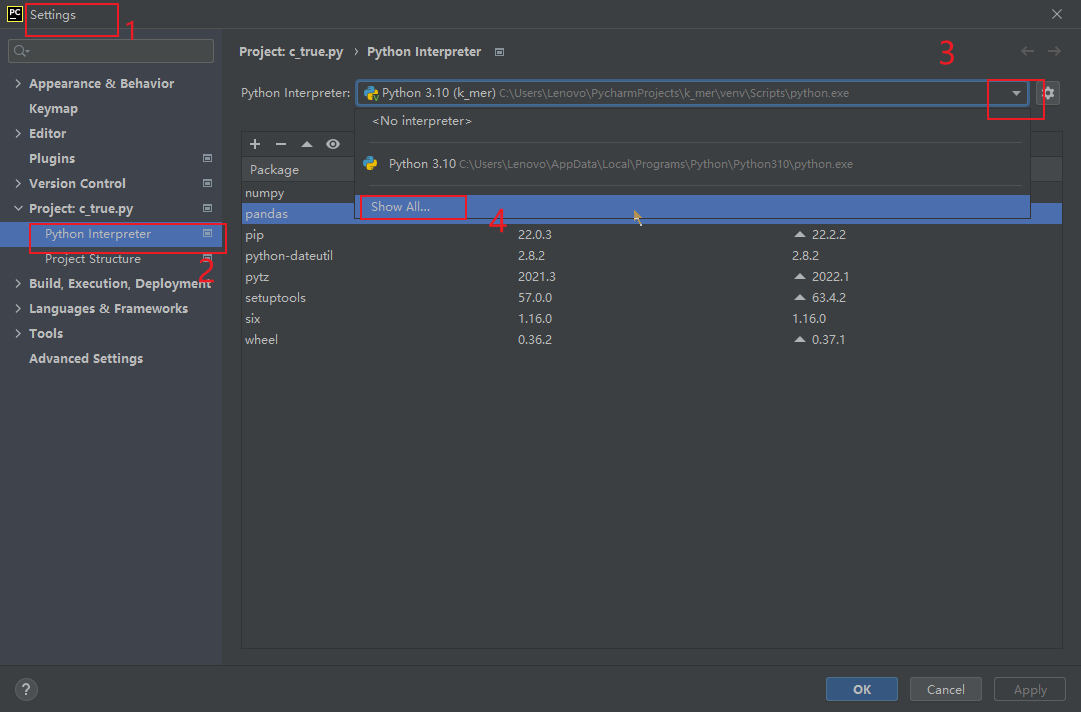The width and height of the screenshot is (1081, 712).
Task: Click six latest version 1.16.0 cell
Action: [809, 318]
